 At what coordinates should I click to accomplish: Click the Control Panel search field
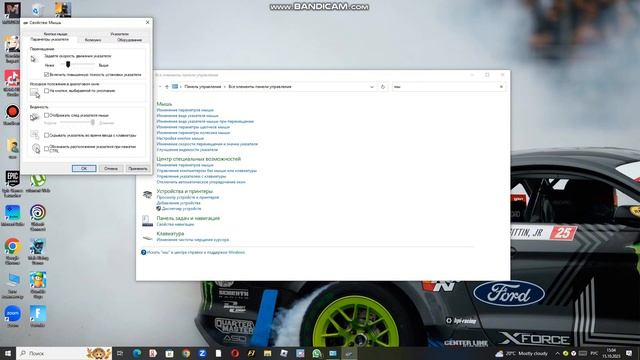pos(445,87)
